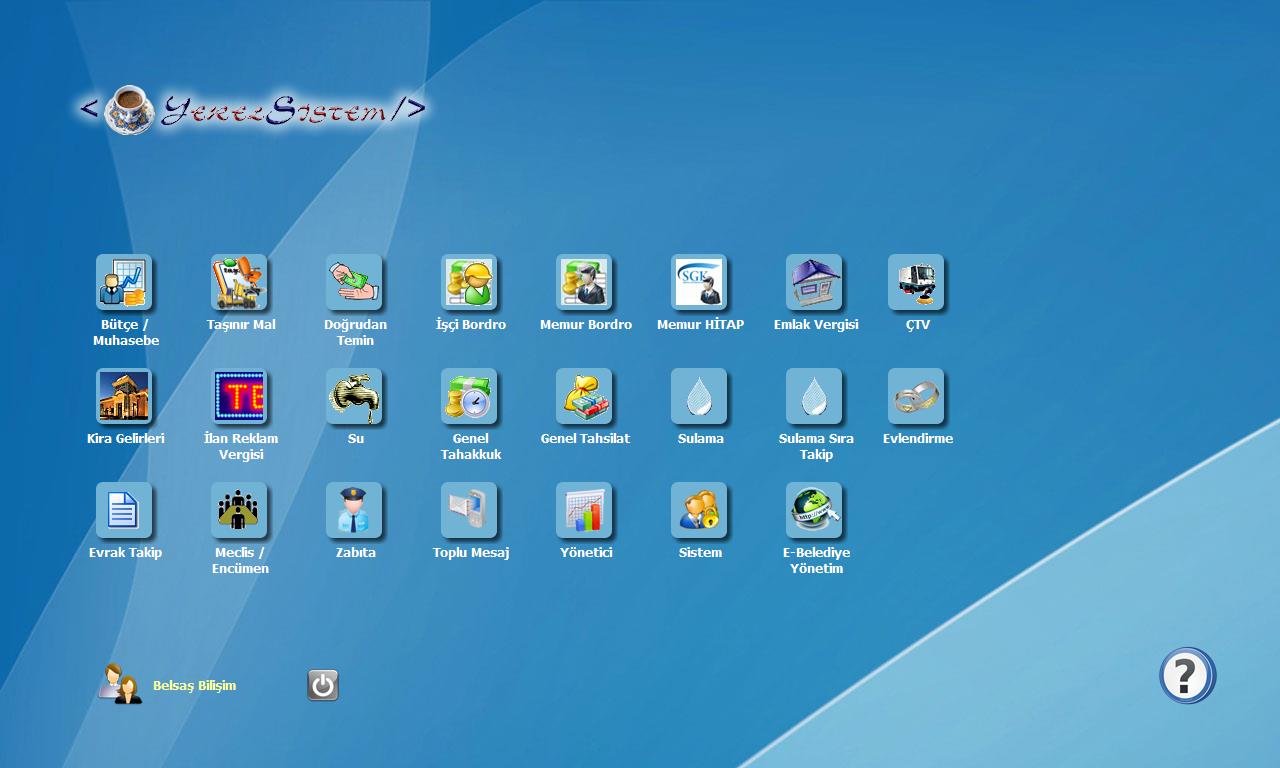Launch the Yönetici chart icon
The height and width of the screenshot is (768, 1280).
click(584, 510)
